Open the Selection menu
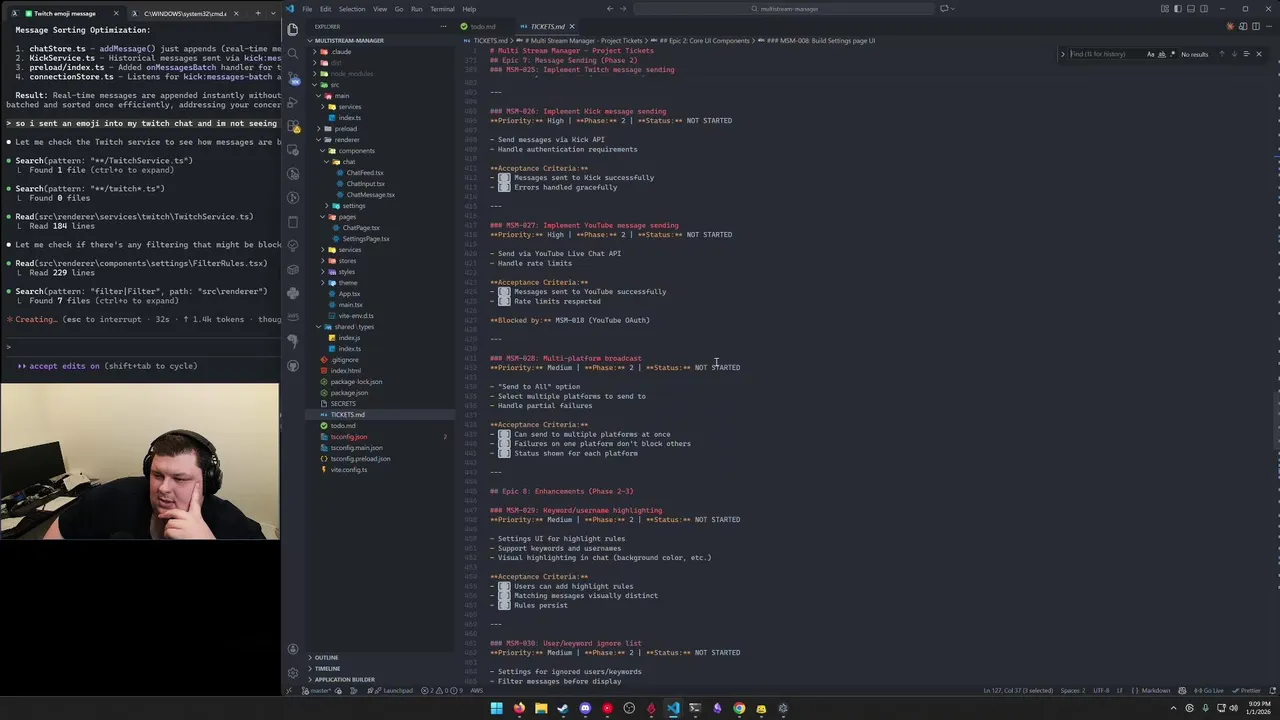The height and width of the screenshot is (720, 1280). 352,9
